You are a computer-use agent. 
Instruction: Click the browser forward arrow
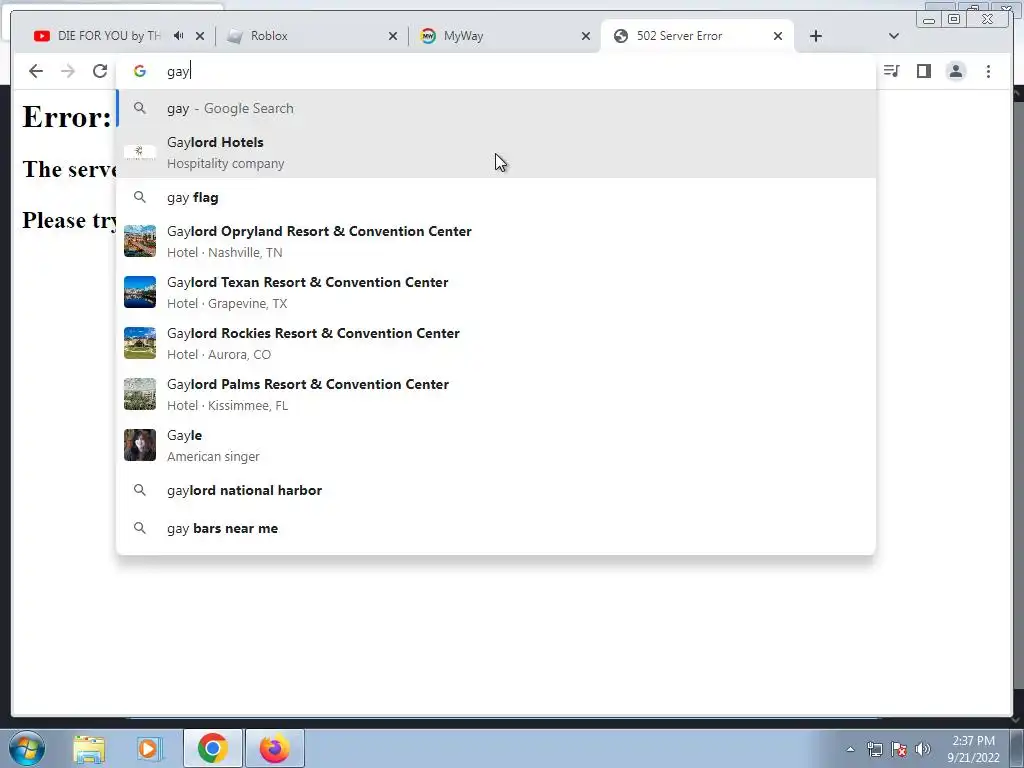click(68, 71)
